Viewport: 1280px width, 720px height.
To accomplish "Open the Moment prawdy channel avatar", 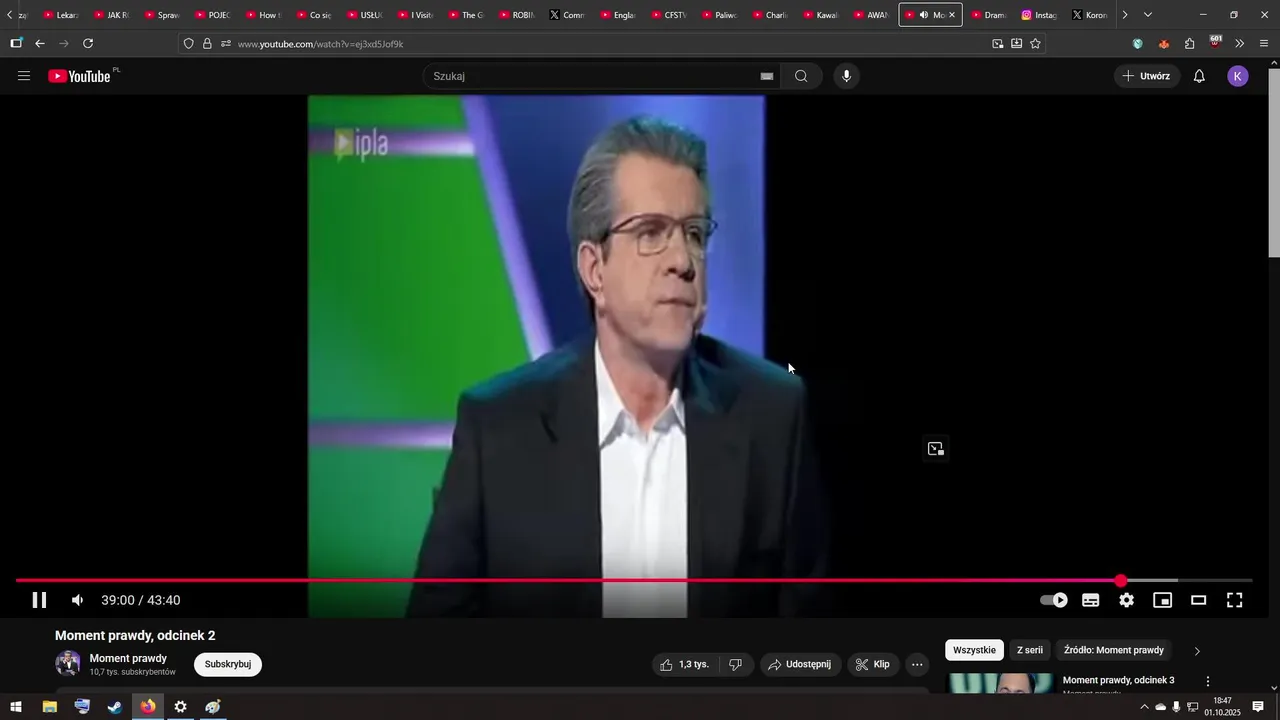I will point(68,663).
